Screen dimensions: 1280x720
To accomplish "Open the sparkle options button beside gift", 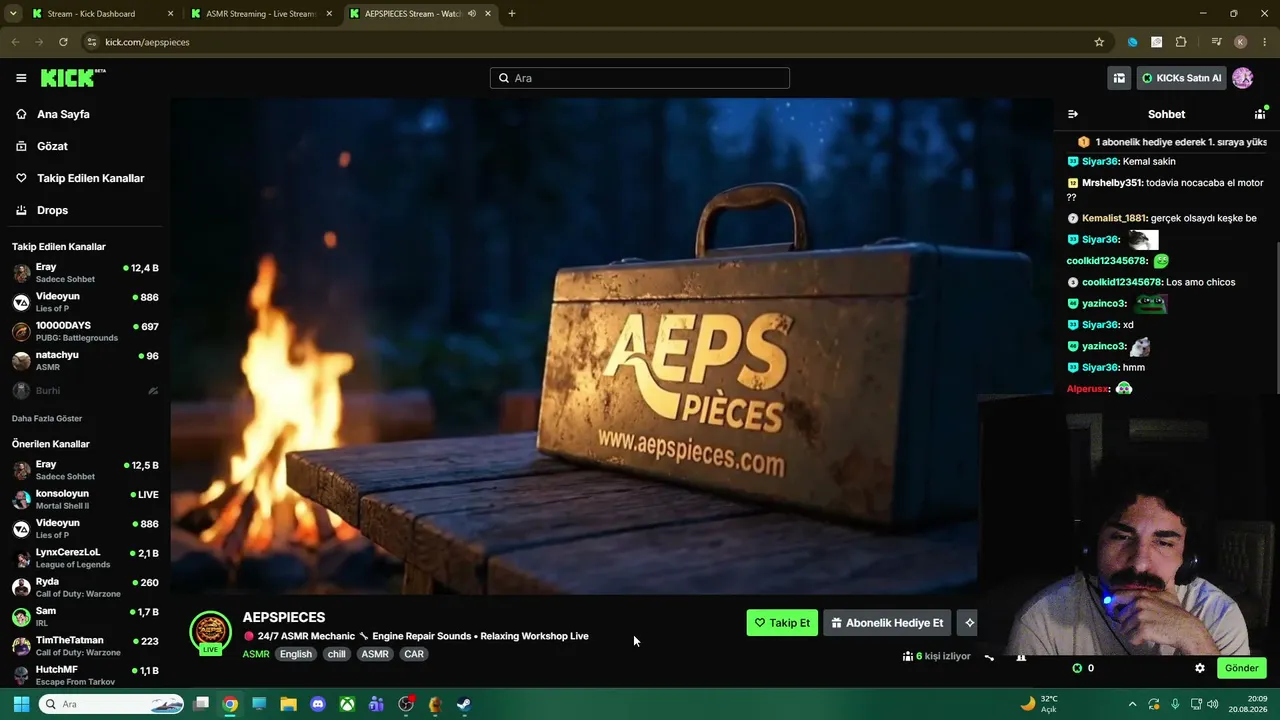I will coord(968,623).
